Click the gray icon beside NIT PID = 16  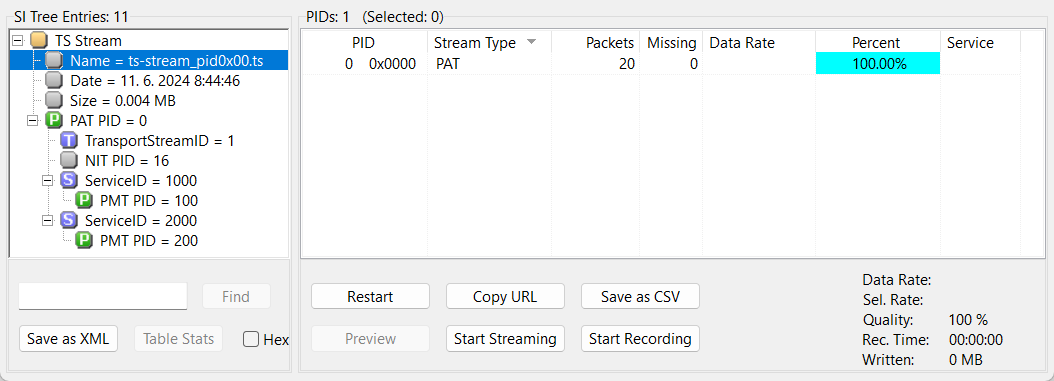tap(69, 161)
